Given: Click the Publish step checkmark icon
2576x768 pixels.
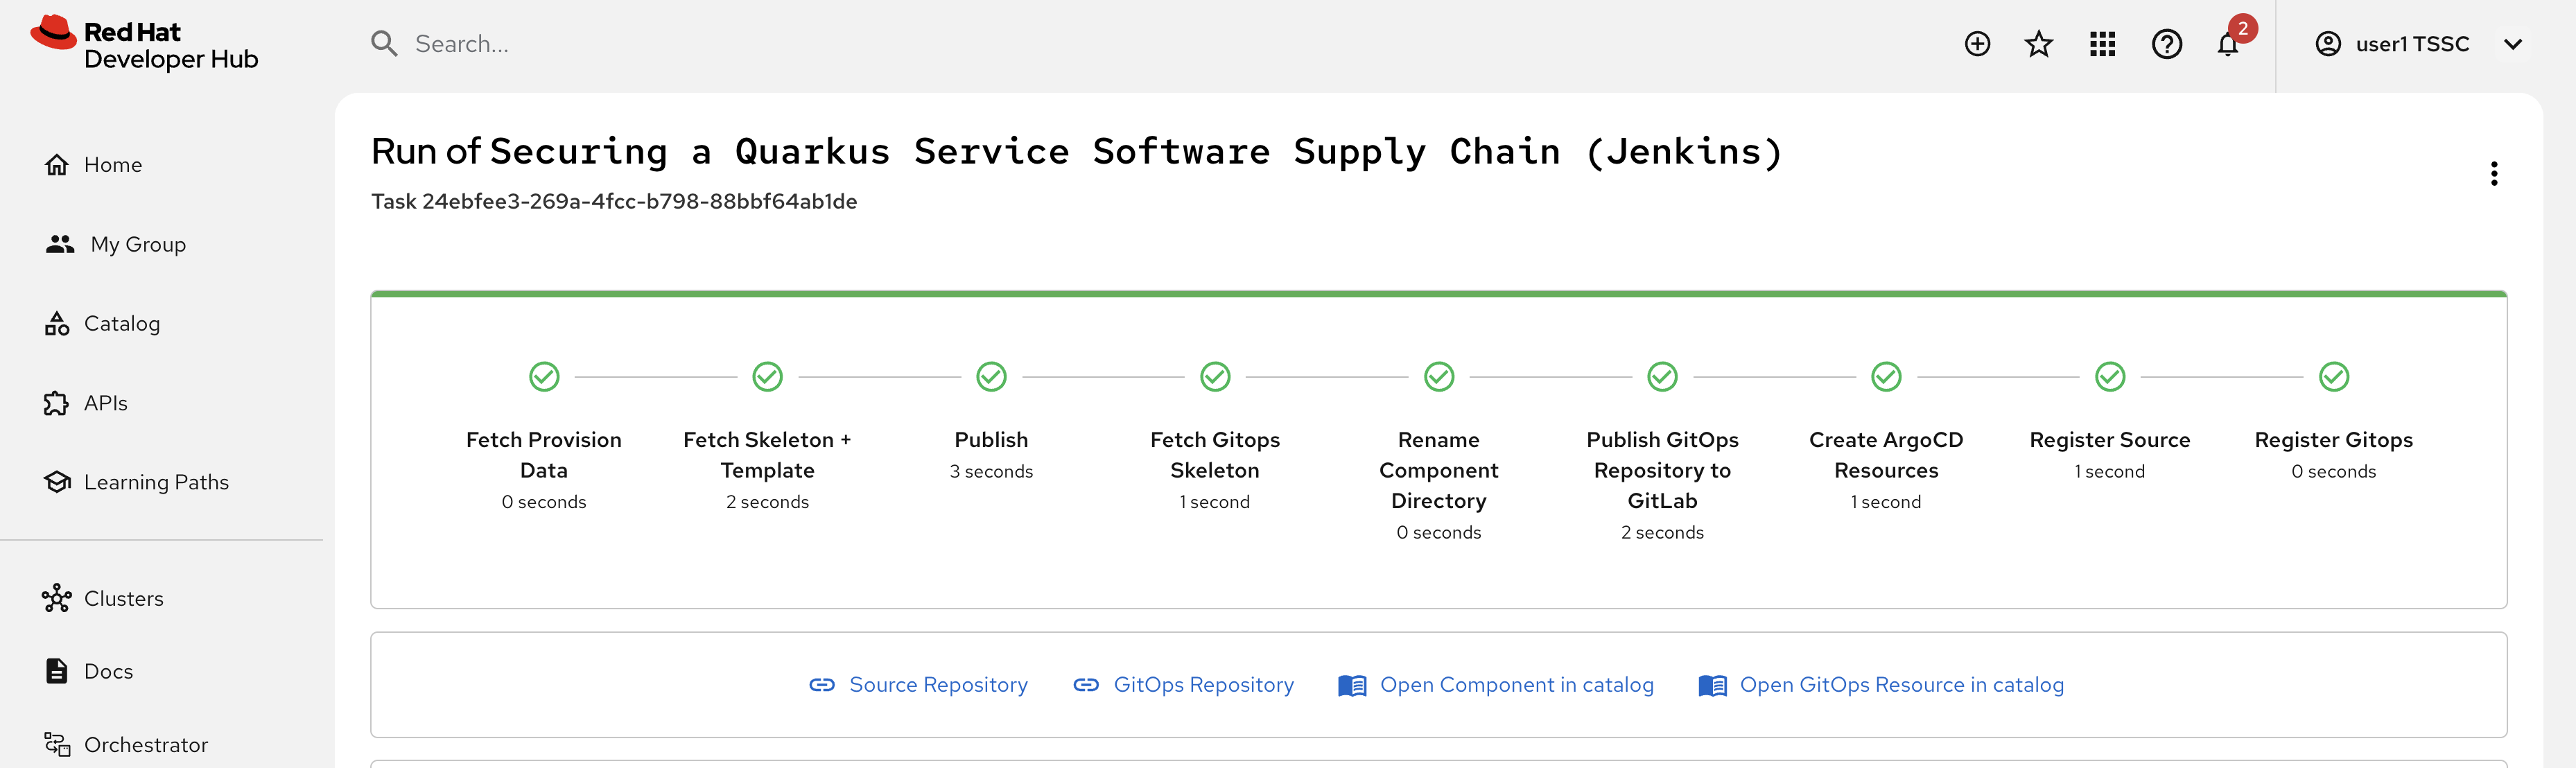Looking at the screenshot, I should click(x=991, y=377).
